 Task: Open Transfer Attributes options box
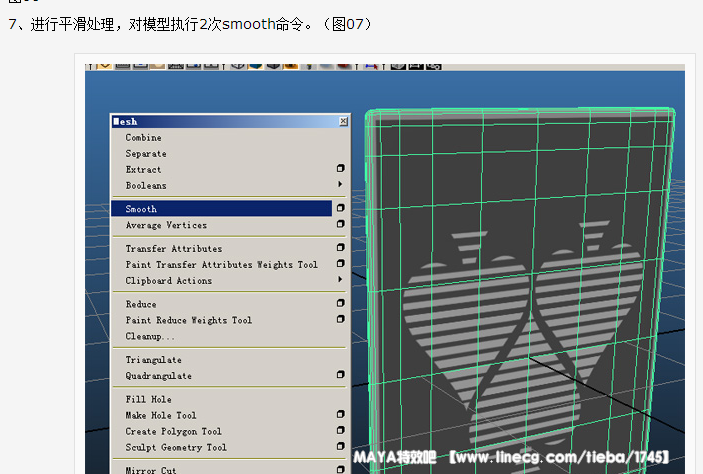click(341, 248)
